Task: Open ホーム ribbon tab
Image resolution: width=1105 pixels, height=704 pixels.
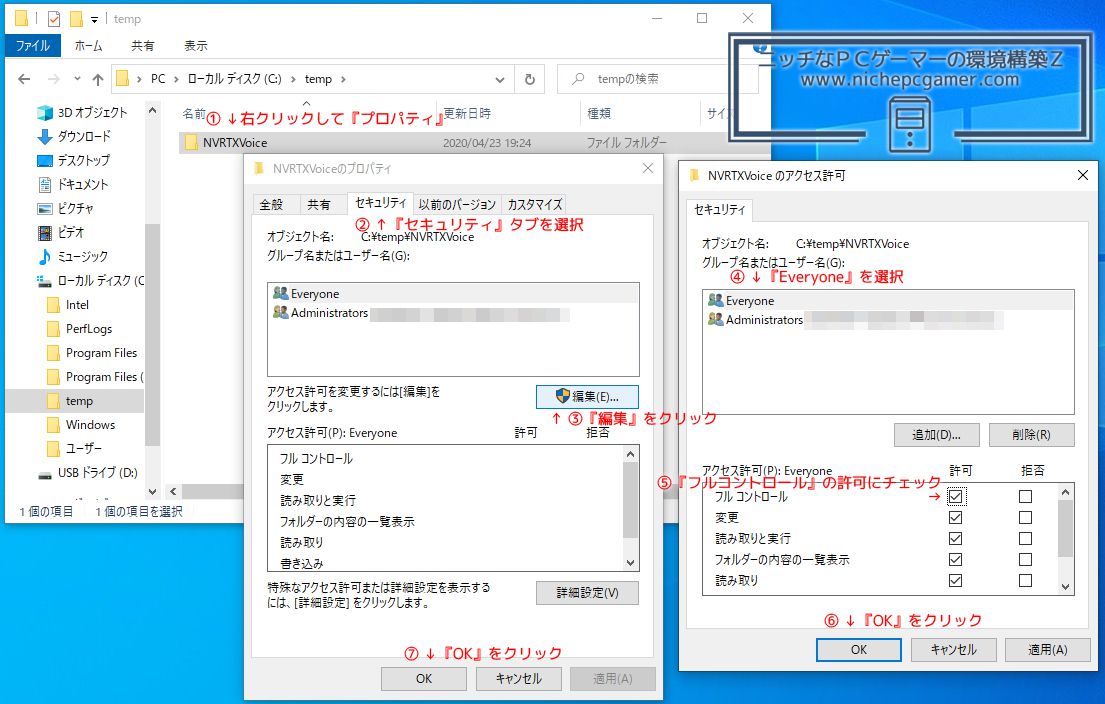Action: (x=88, y=46)
